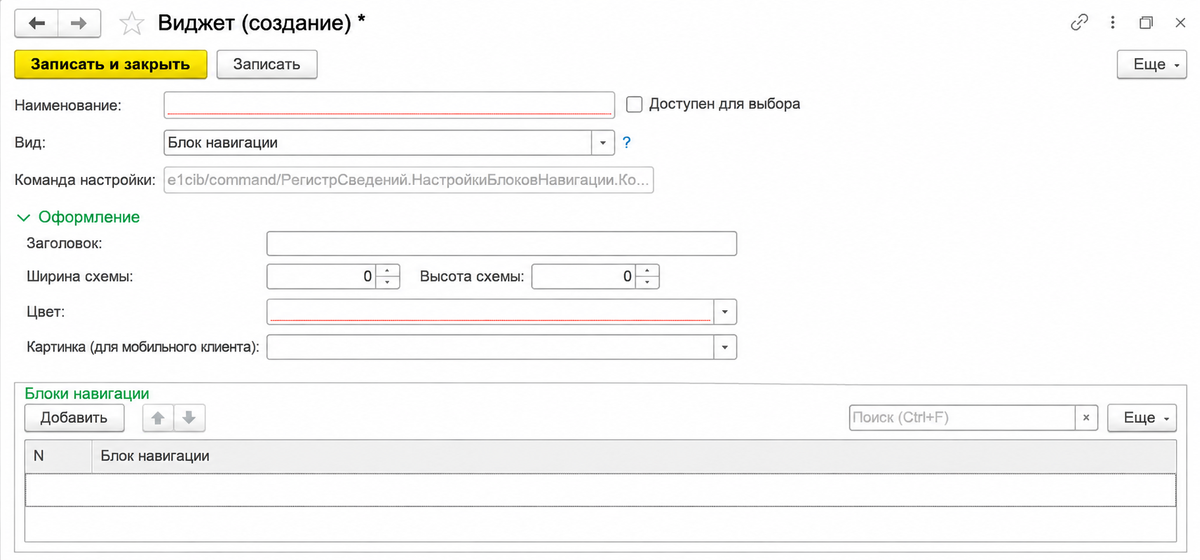Screen dimensions: 1200x560
Task: Add widget to favorites with star
Action: 131,23
